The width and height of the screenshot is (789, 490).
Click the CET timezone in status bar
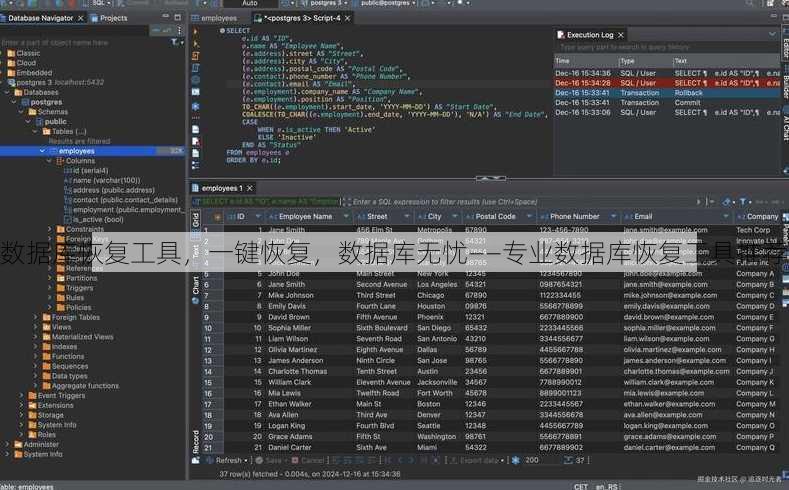coord(581,486)
